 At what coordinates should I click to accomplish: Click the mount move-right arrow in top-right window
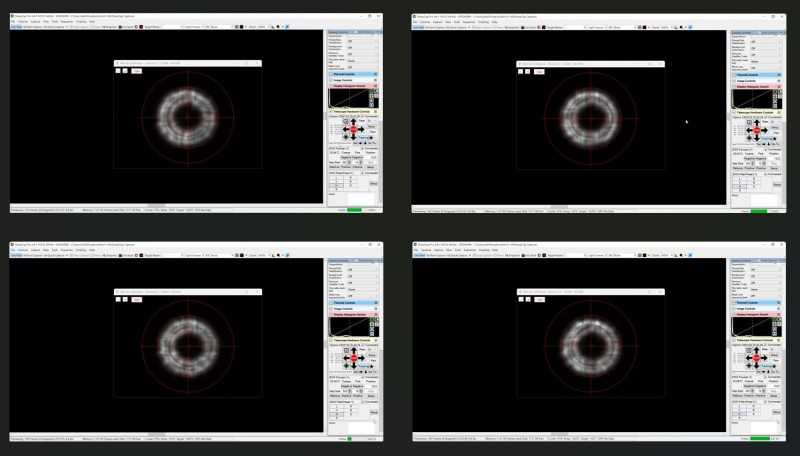pos(764,131)
